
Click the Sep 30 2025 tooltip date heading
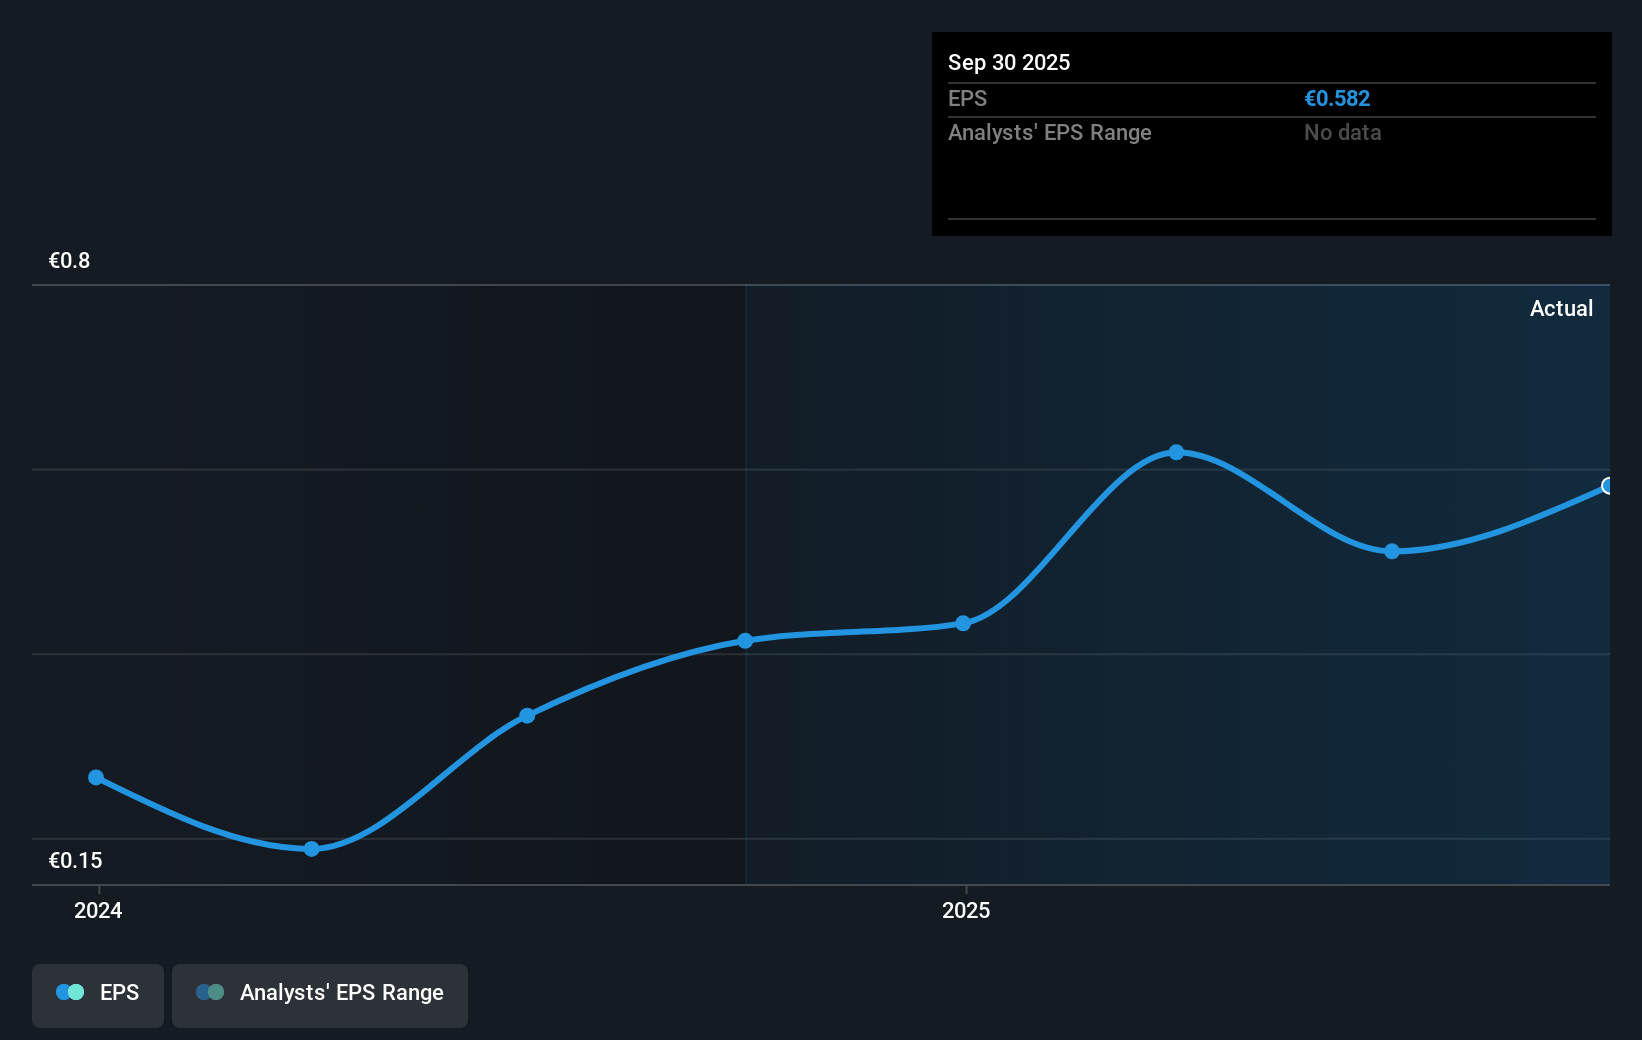click(1008, 62)
